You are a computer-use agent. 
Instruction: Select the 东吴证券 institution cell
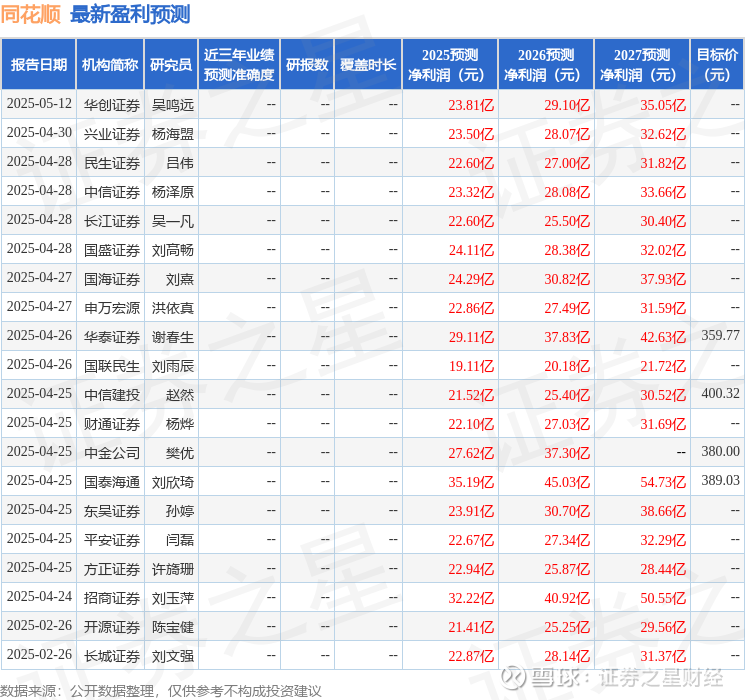click(x=112, y=511)
